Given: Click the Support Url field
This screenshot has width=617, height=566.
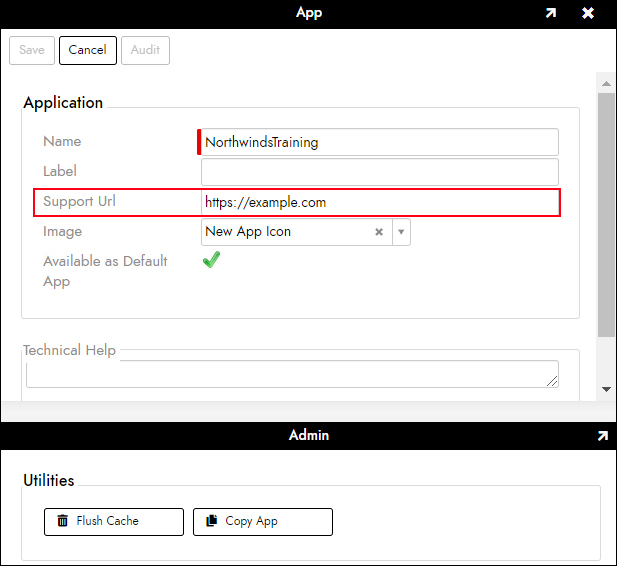Looking at the screenshot, I should [380, 202].
